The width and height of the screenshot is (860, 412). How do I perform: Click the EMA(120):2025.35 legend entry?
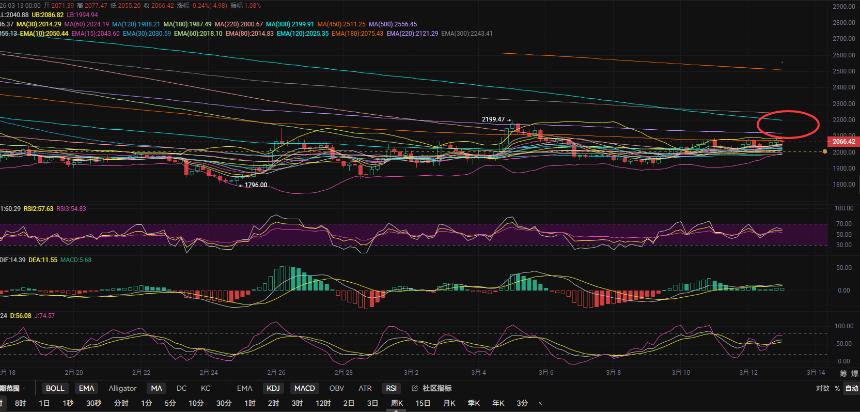[x=303, y=33]
